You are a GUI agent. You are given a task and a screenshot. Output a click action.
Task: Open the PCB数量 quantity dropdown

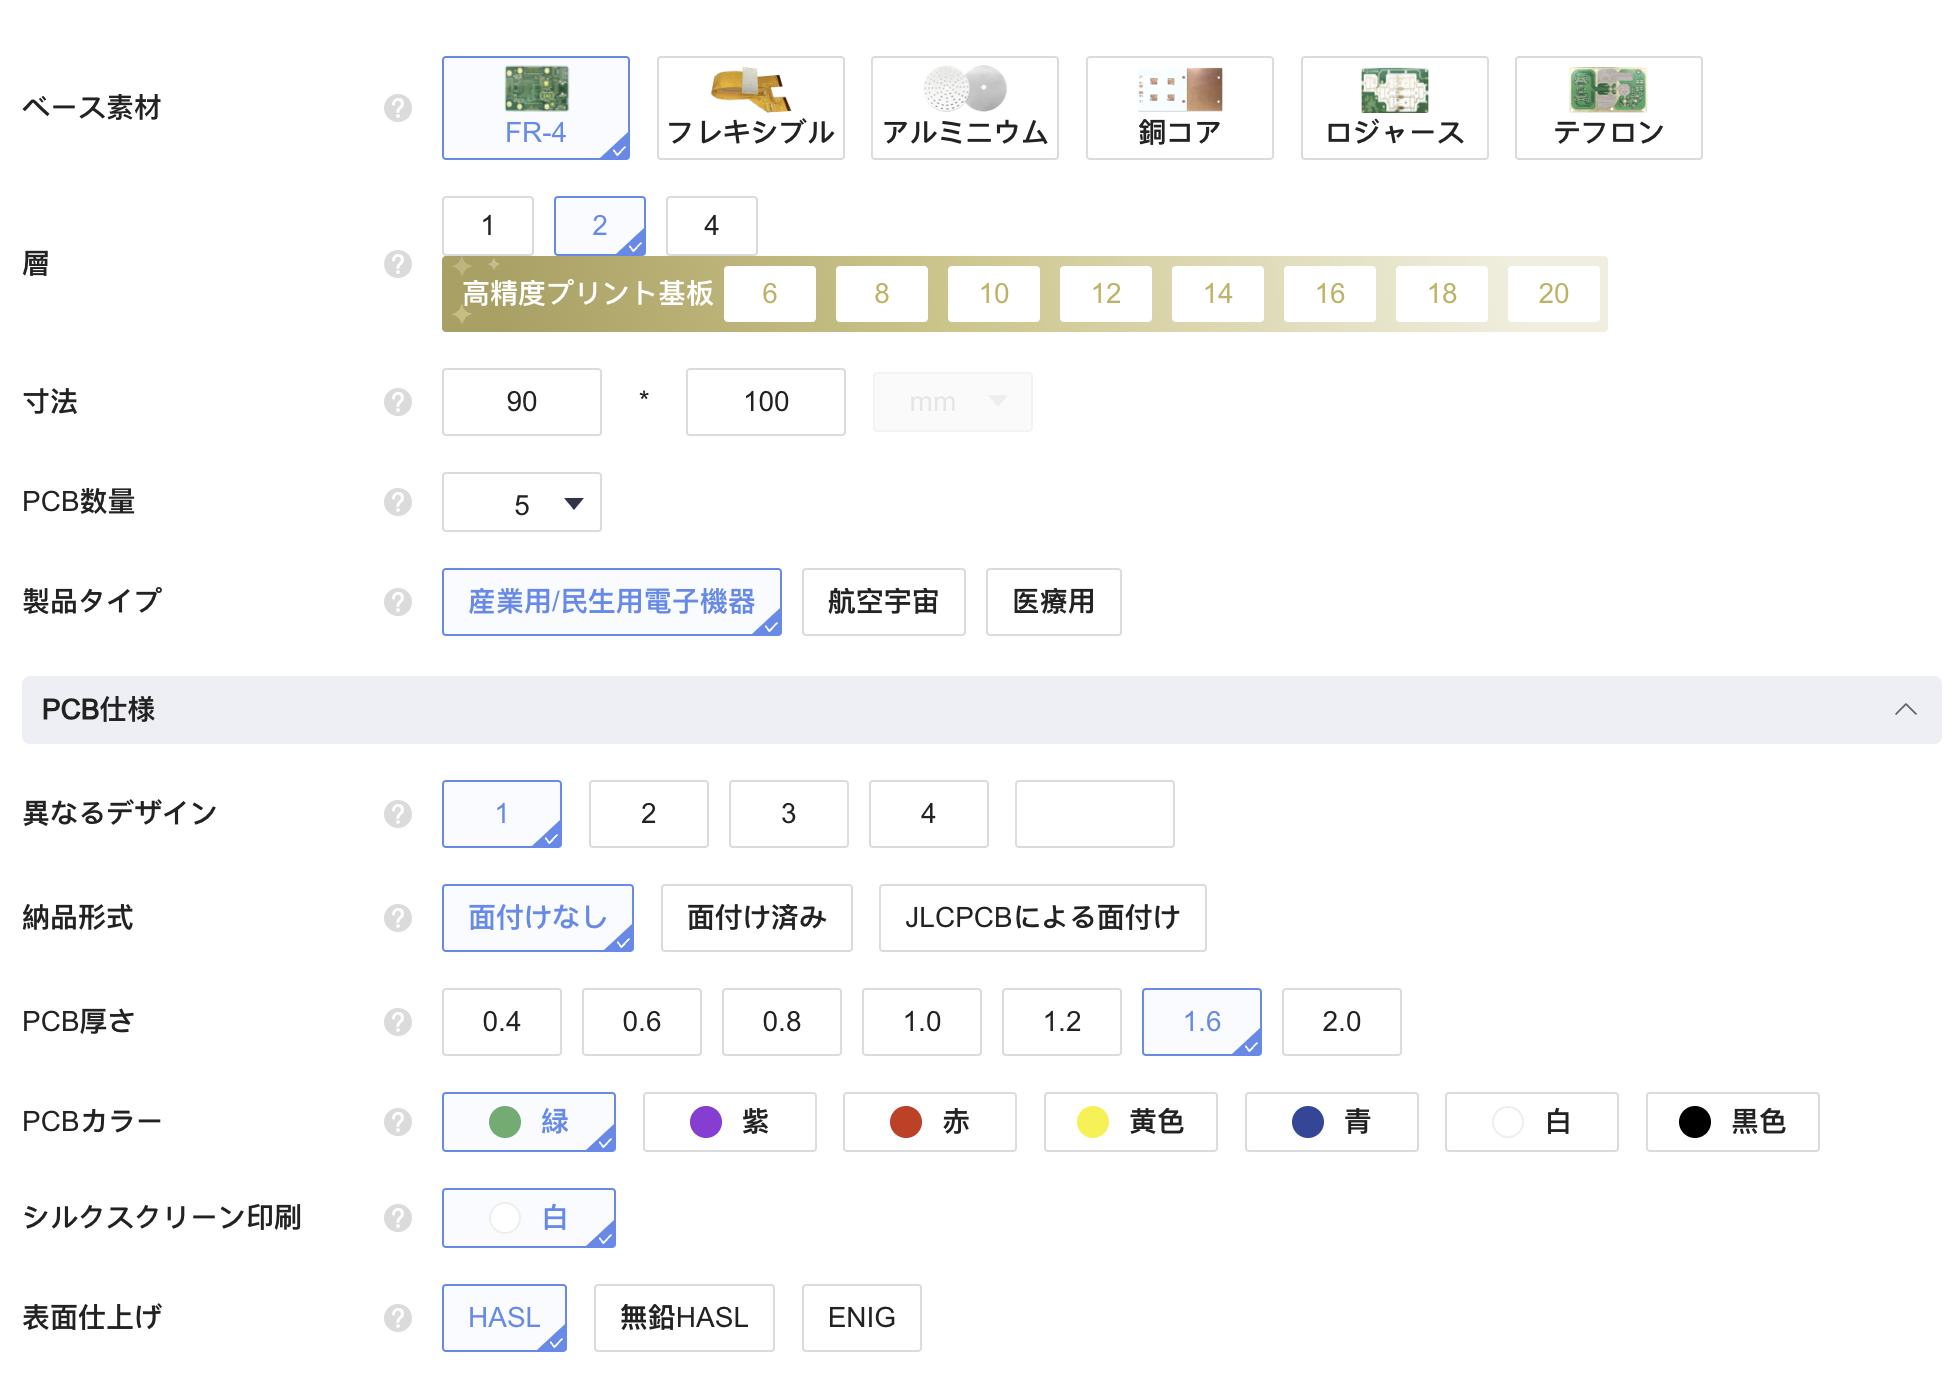[522, 502]
